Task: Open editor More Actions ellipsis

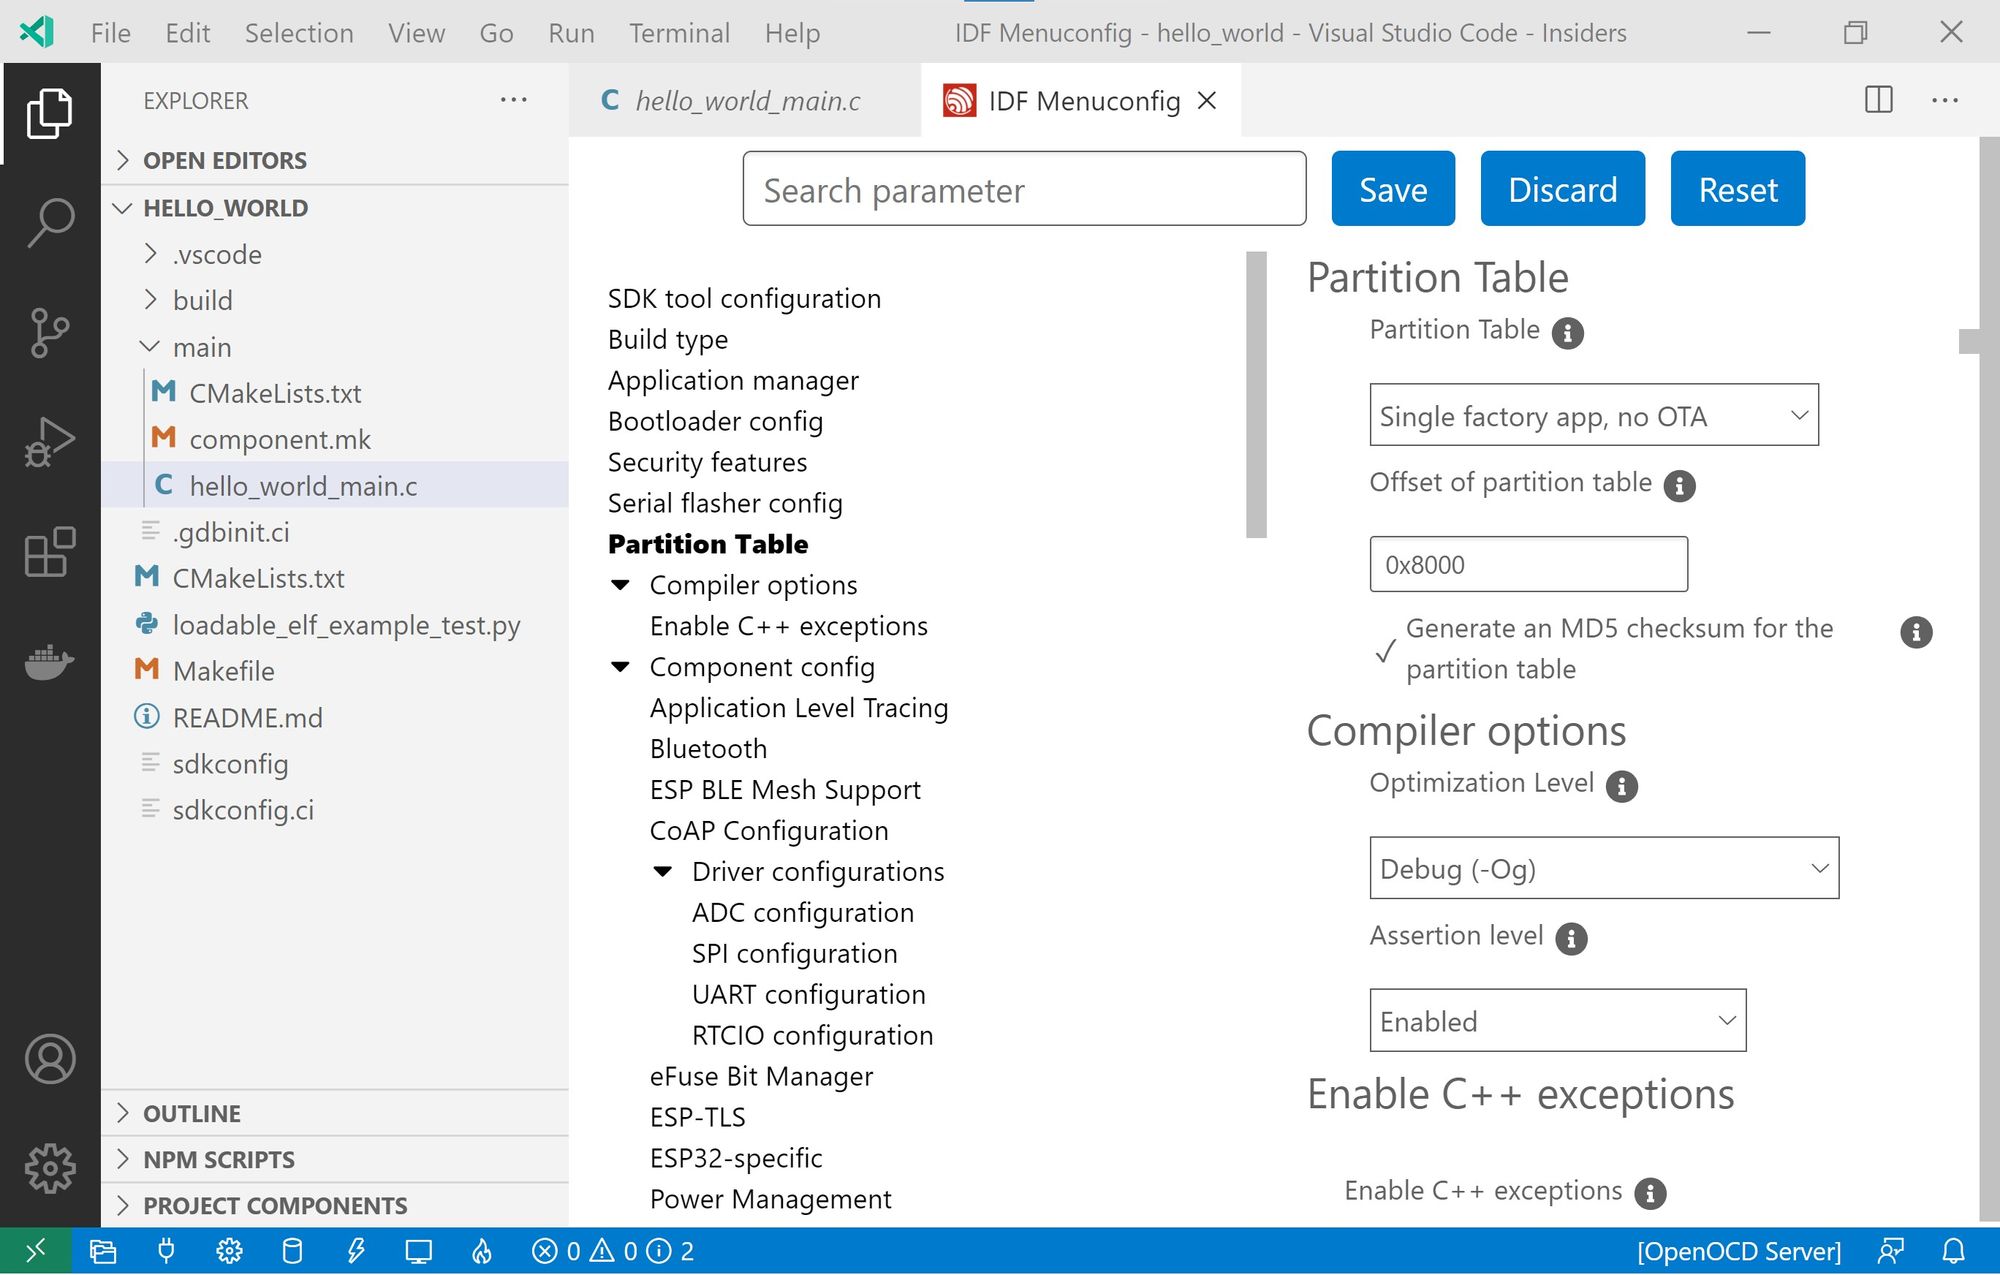Action: pyautogui.click(x=1945, y=100)
